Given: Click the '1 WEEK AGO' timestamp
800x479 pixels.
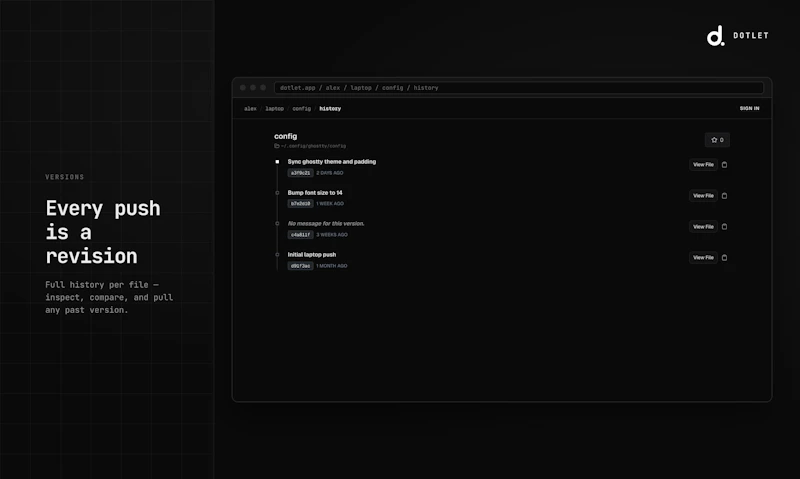Looking at the screenshot, I should 330,204.
